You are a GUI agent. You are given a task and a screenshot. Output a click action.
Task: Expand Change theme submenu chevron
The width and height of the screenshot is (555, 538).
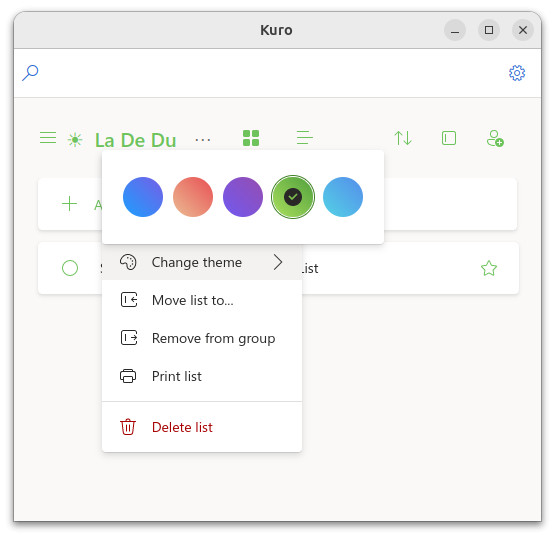(278, 262)
